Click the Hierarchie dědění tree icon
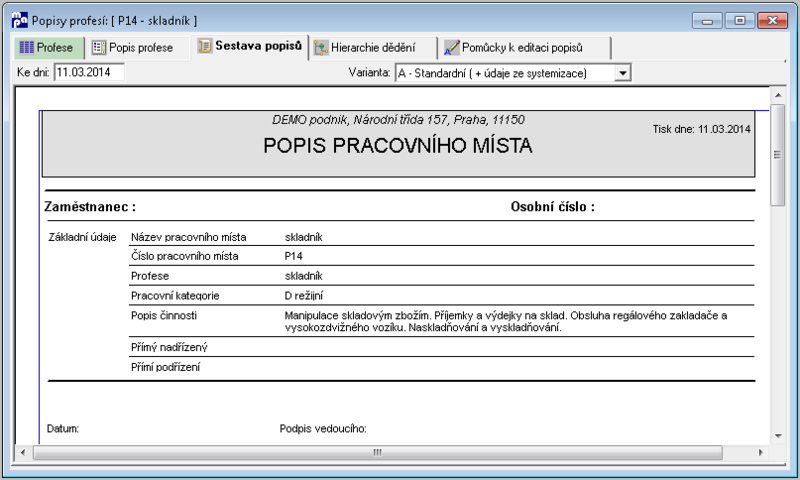The width and height of the screenshot is (800, 480). point(321,48)
